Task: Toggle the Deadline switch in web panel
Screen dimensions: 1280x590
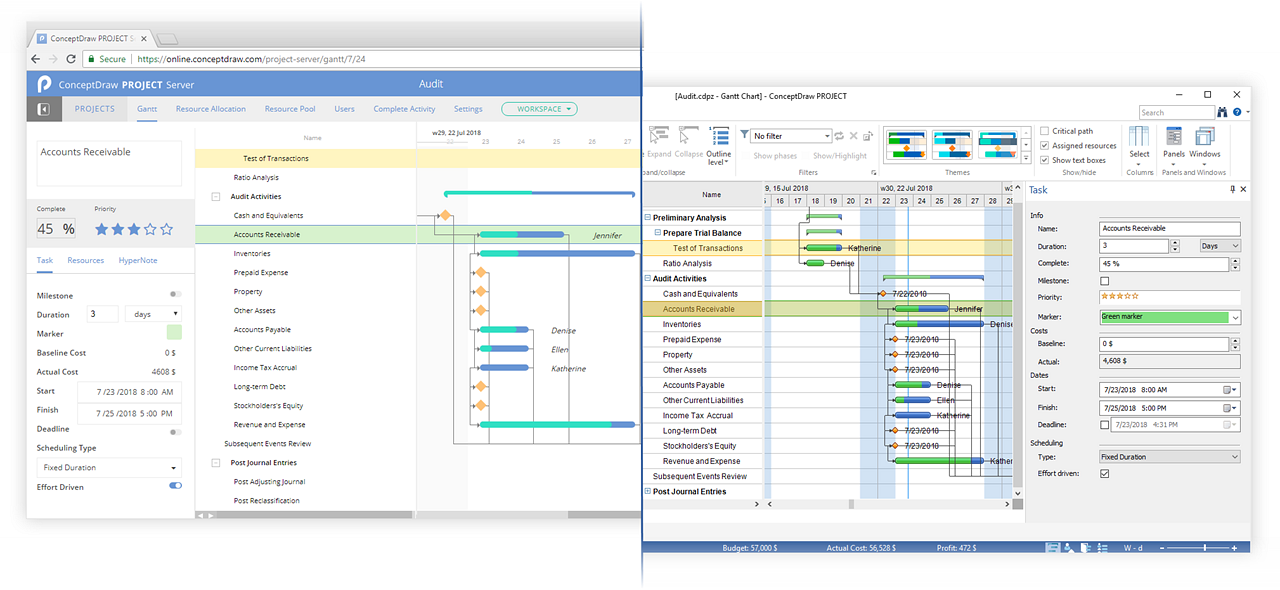Action: (x=175, y=432)
